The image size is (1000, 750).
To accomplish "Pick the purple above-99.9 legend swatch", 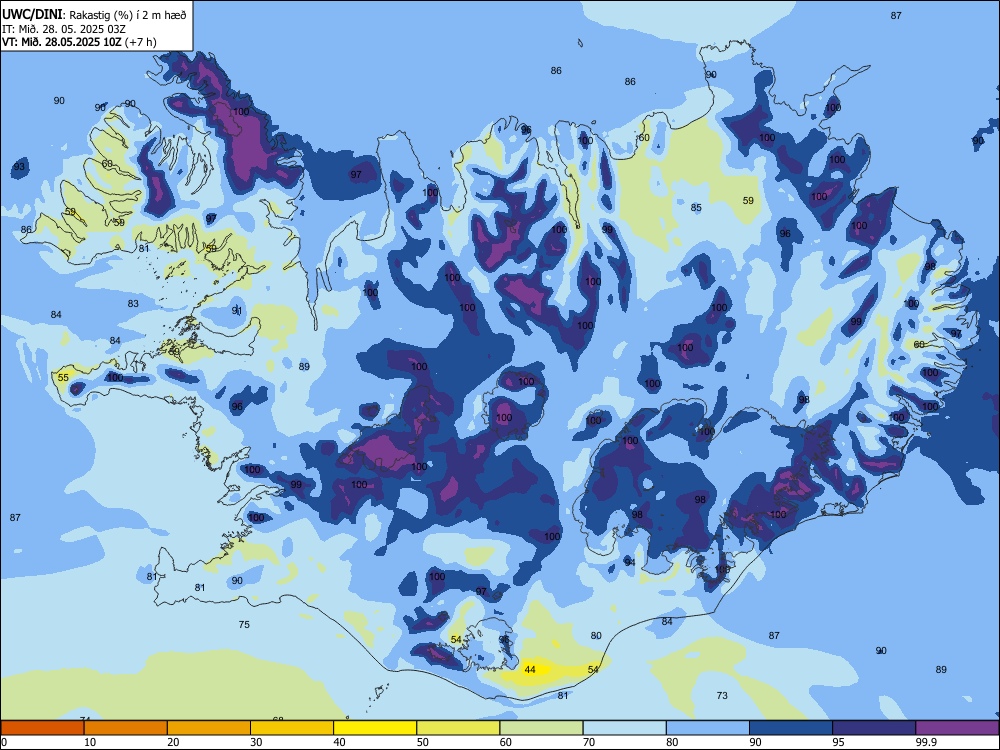I will point(957,728).
